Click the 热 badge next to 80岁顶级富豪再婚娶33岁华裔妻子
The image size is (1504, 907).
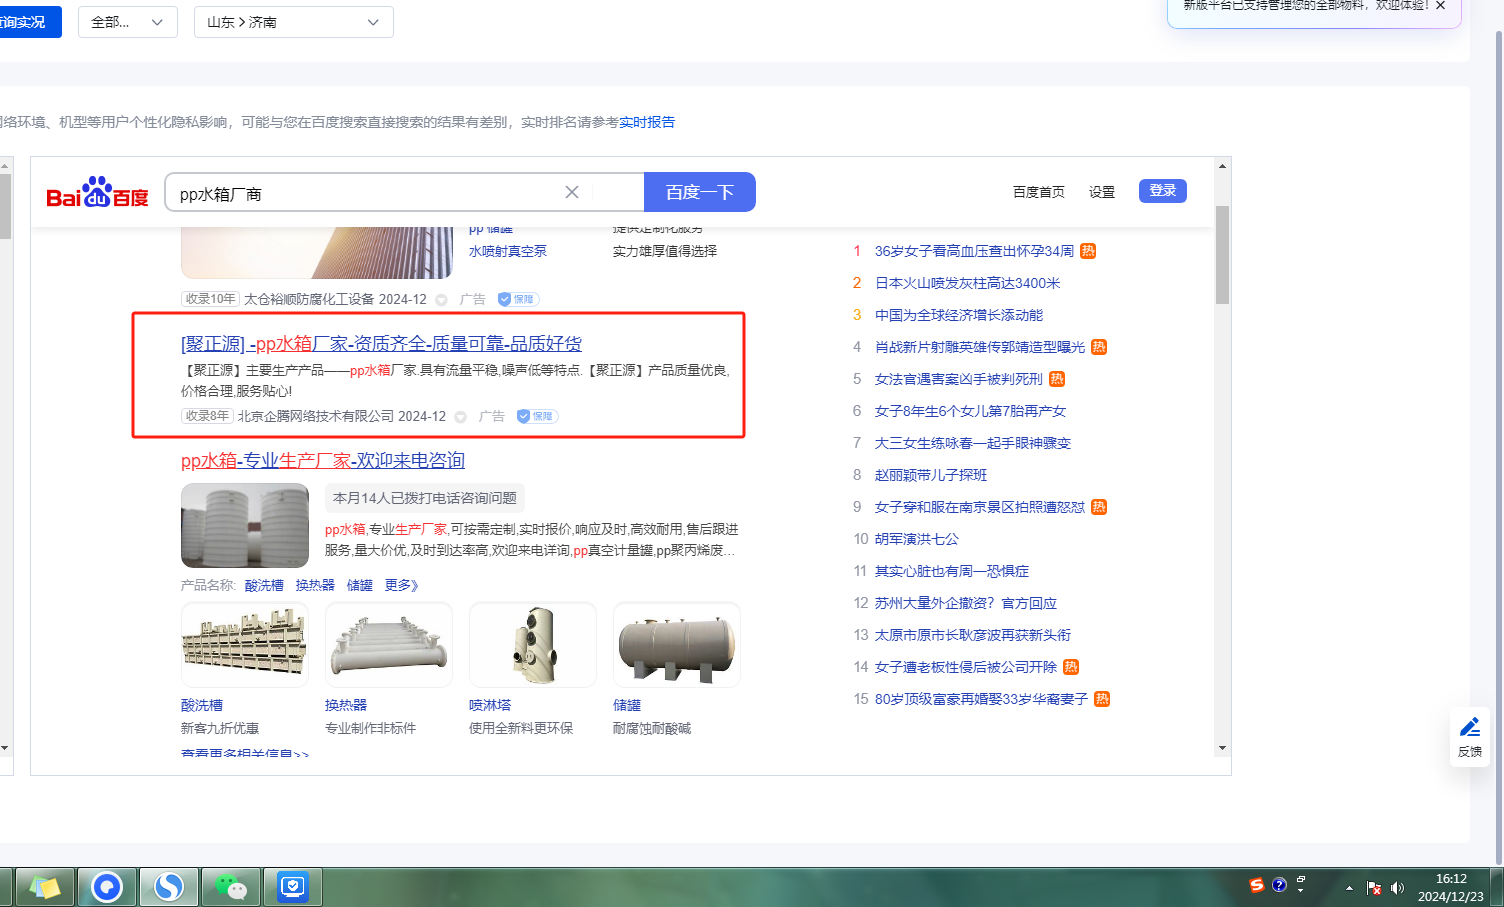[x=1102, y=699]
